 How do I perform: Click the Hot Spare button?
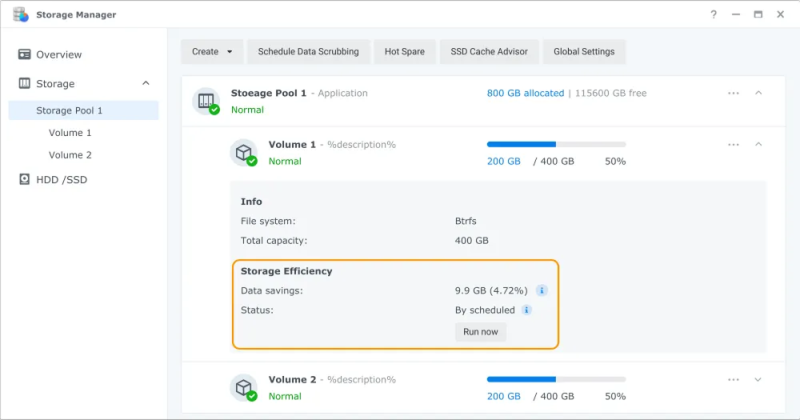pos(405,52)
